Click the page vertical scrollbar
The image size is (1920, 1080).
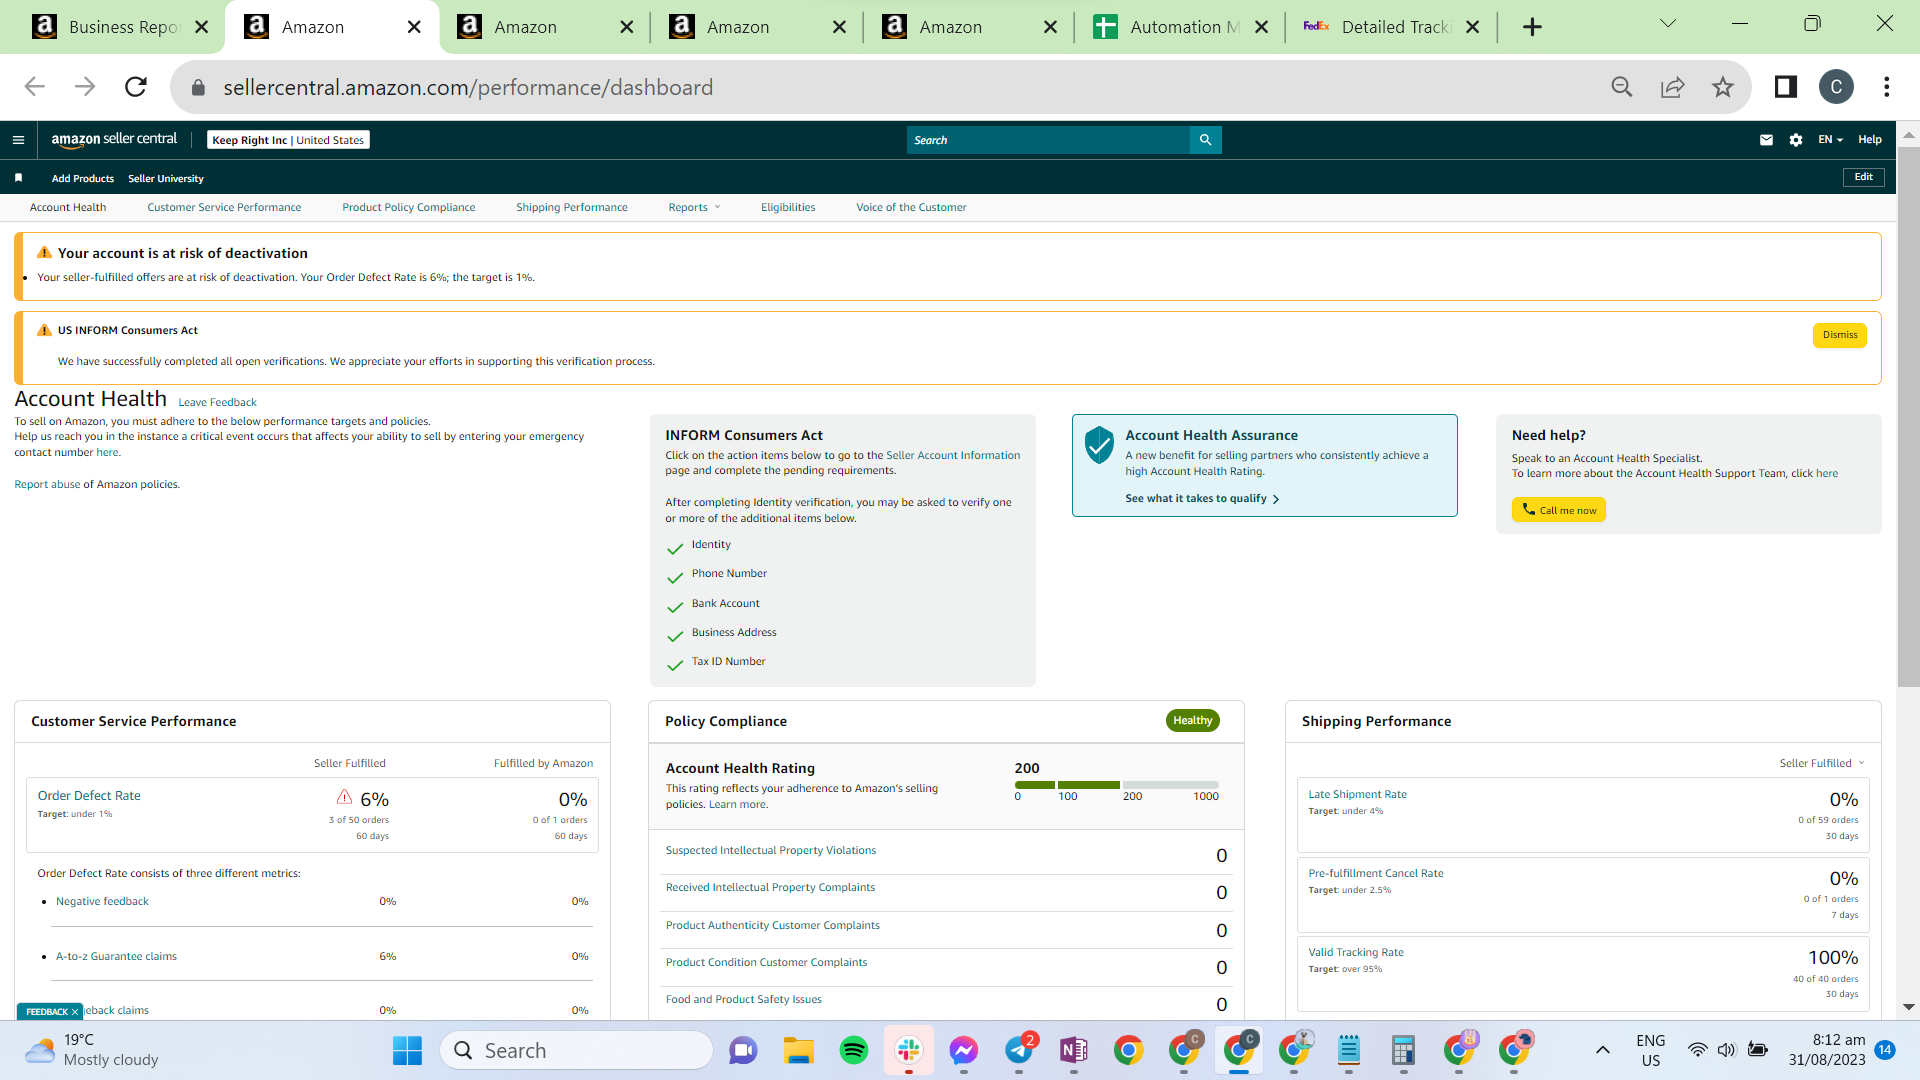pyautogui.click(x=1908, y=418)
